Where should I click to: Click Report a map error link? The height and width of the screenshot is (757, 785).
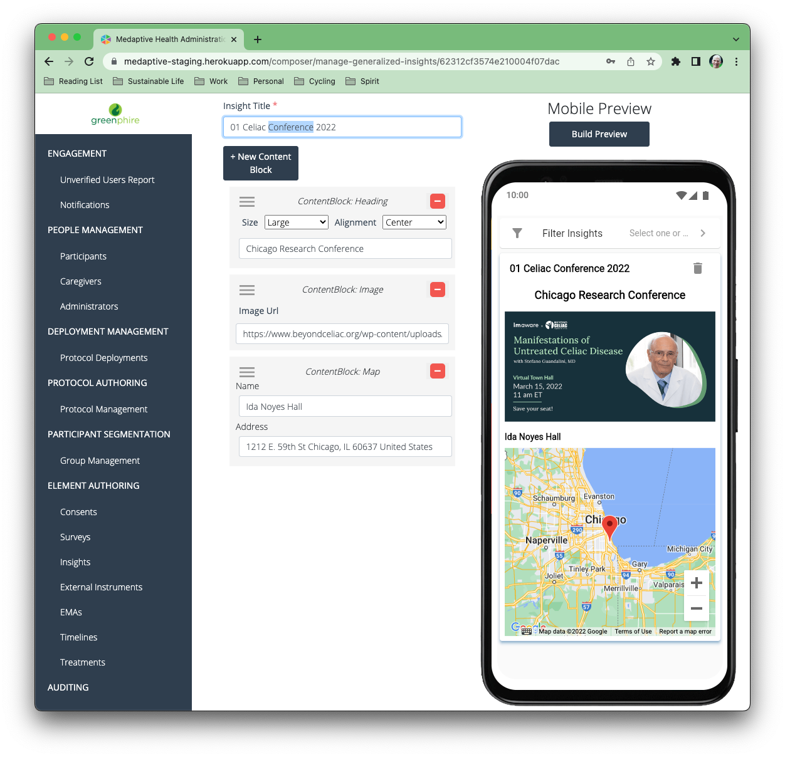click(x=685, y=632)
